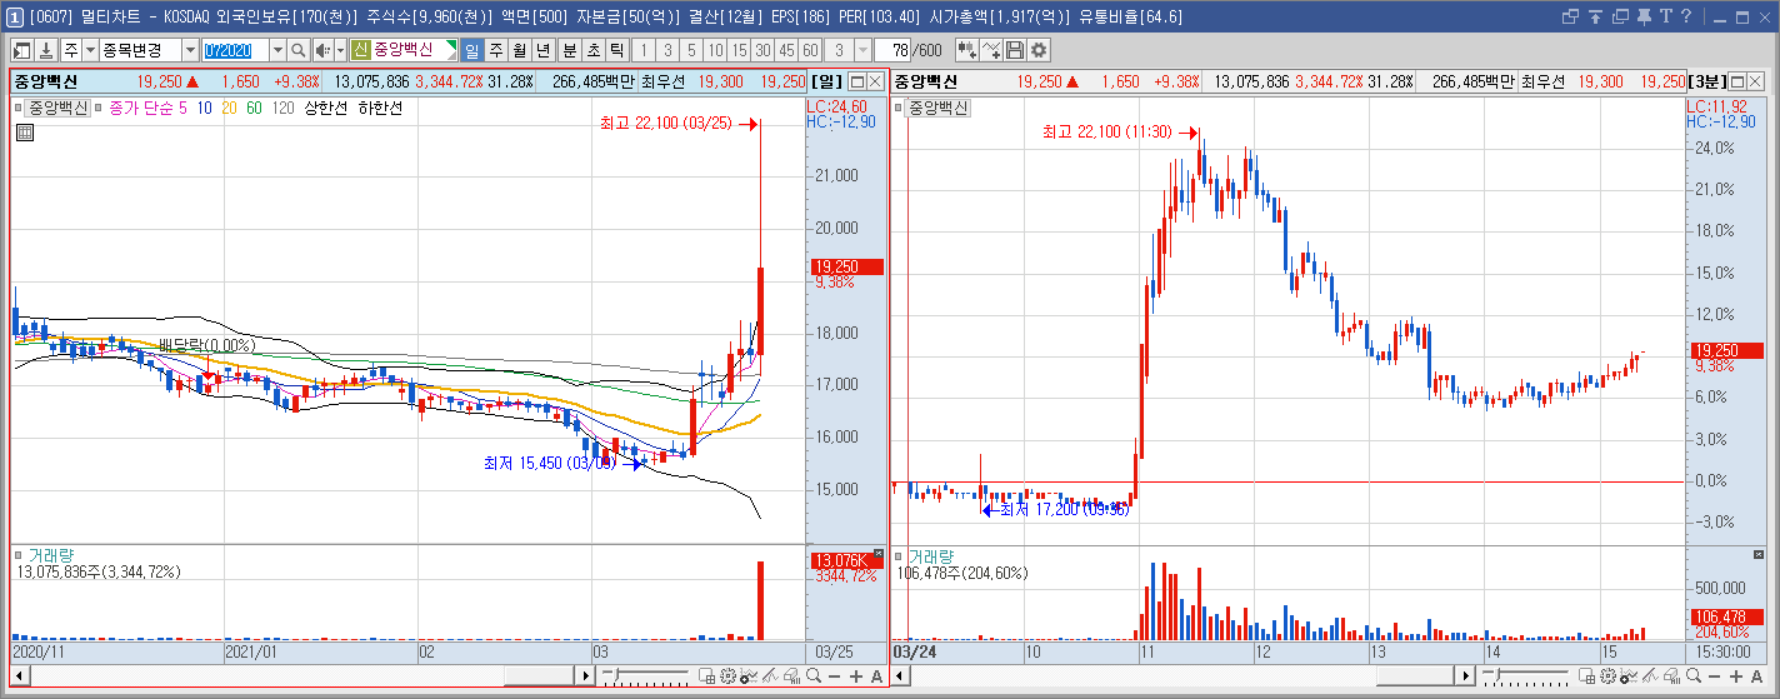Select the 15 minute interval button
The height and width of the screenshot is (699, 1780).
(x=739, y=50)
